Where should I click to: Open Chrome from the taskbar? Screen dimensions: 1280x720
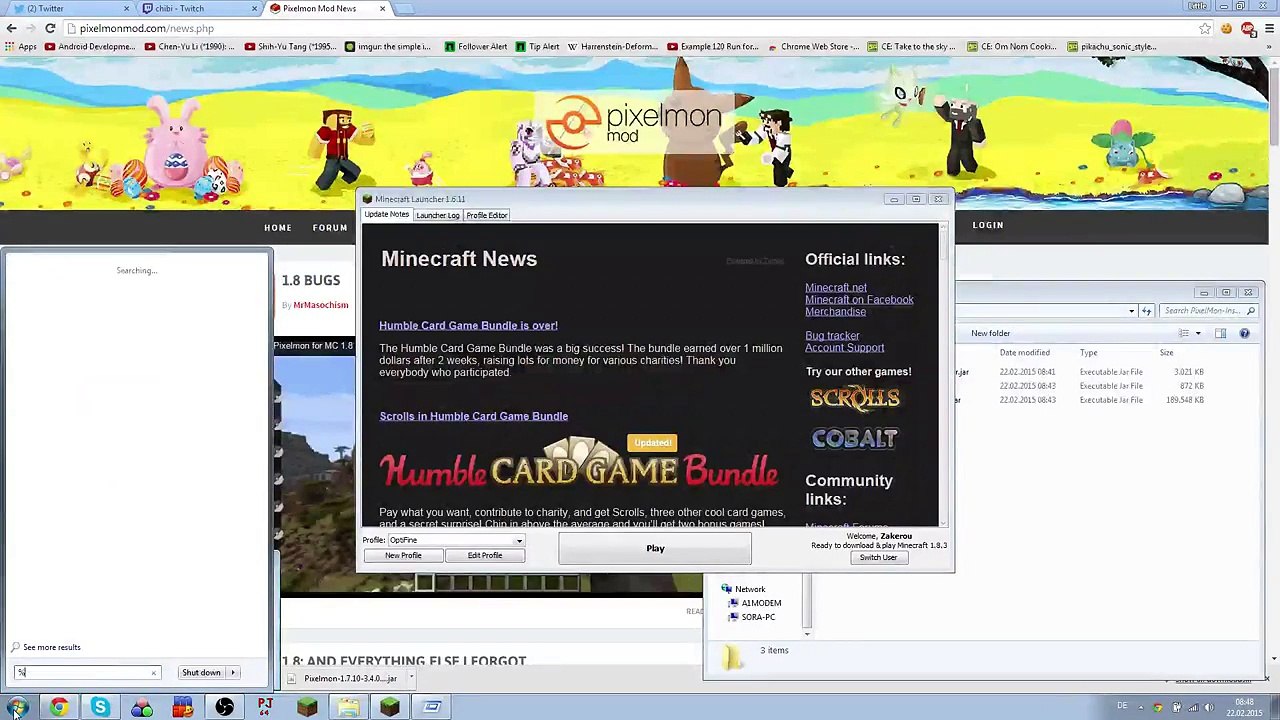tap(59, 708)
